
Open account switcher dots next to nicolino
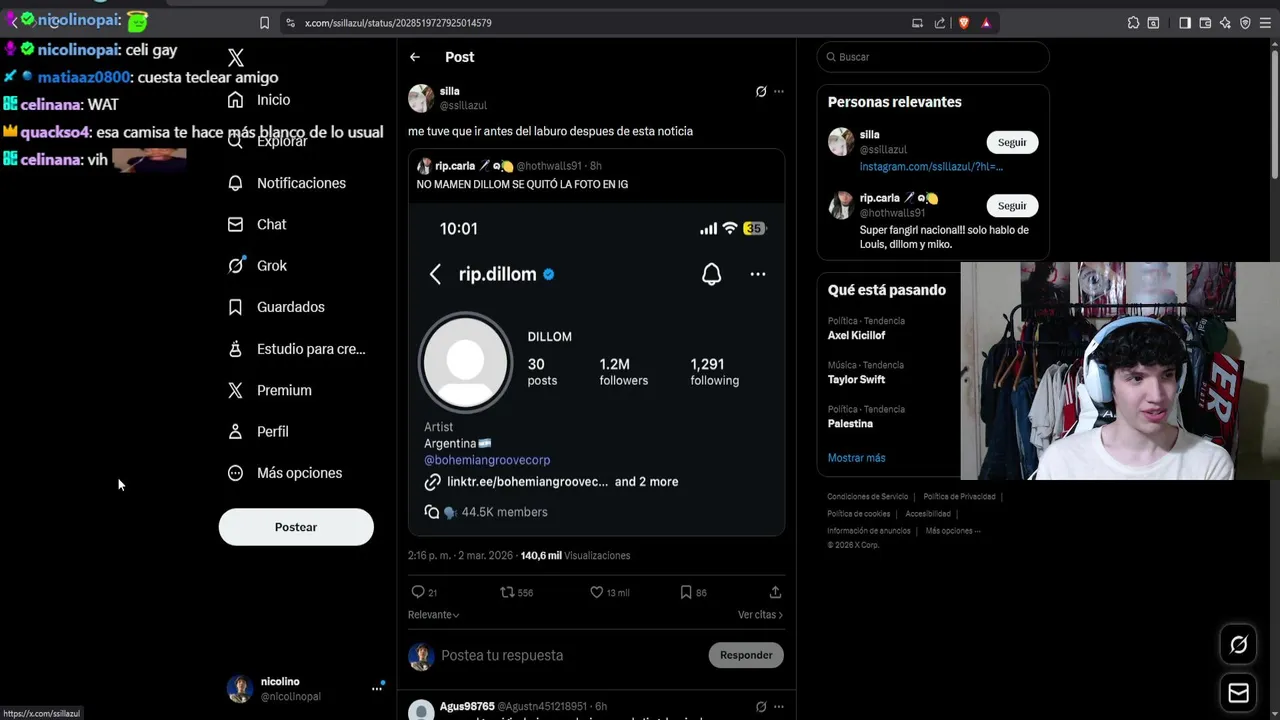pyautogui.click(x=377, y=688)
